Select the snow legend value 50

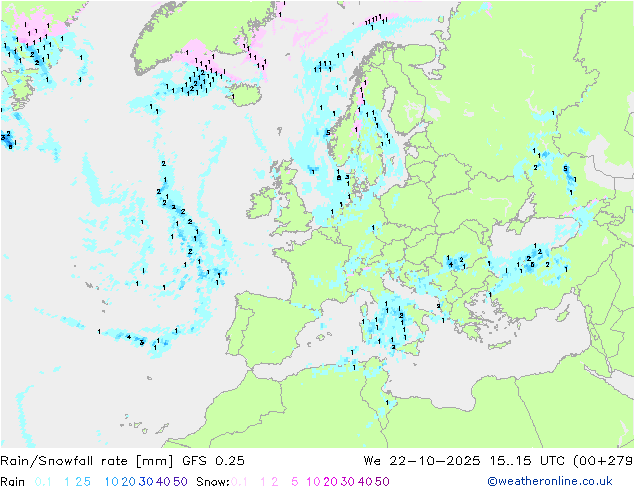pyautogui.click(x=382, y=482)
